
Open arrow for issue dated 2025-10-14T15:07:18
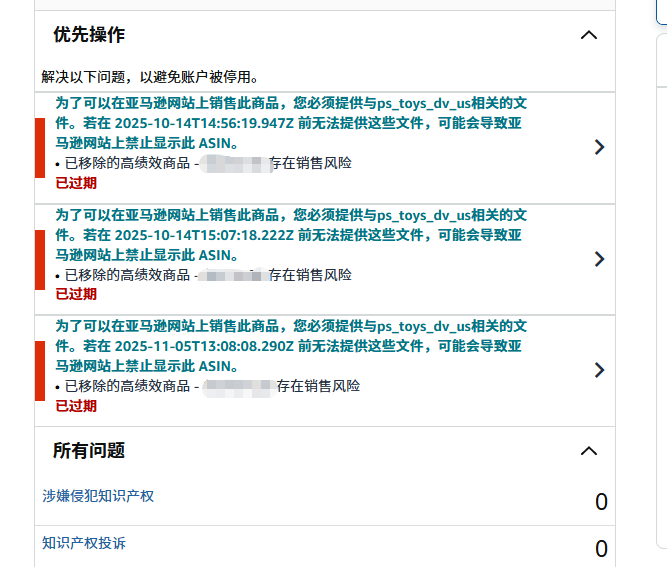[x=599, y=259]
